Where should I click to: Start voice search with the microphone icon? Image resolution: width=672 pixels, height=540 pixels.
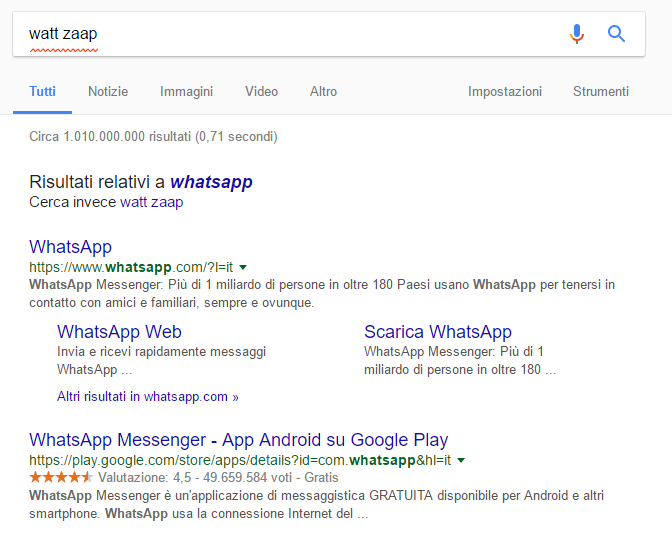tap(577, 34)
